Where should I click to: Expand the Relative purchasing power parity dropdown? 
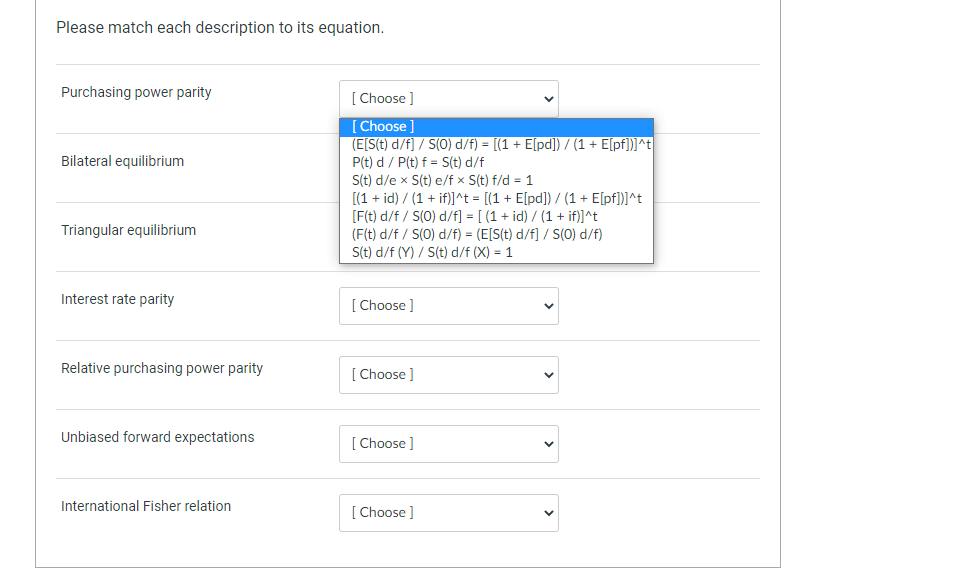[448, 374]
